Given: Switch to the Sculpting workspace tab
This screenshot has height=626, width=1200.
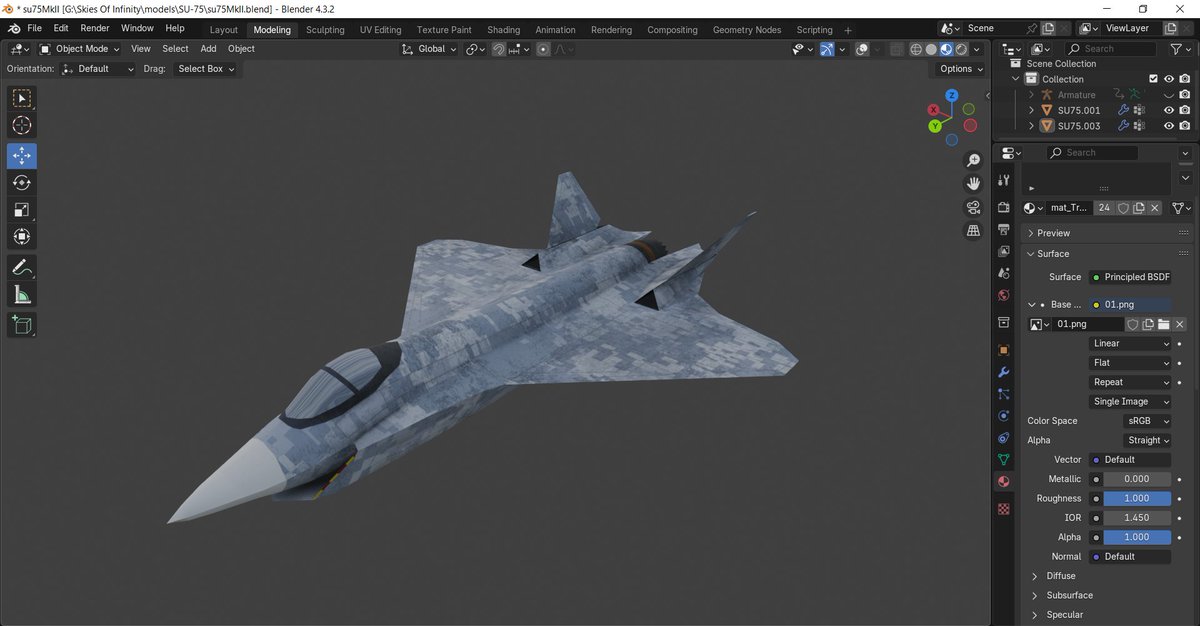Looking at the screenshot, I should [325, 30].
